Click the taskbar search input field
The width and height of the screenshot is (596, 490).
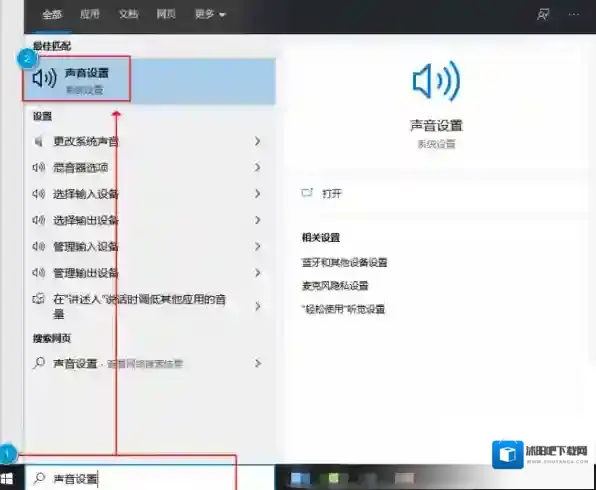150,478
